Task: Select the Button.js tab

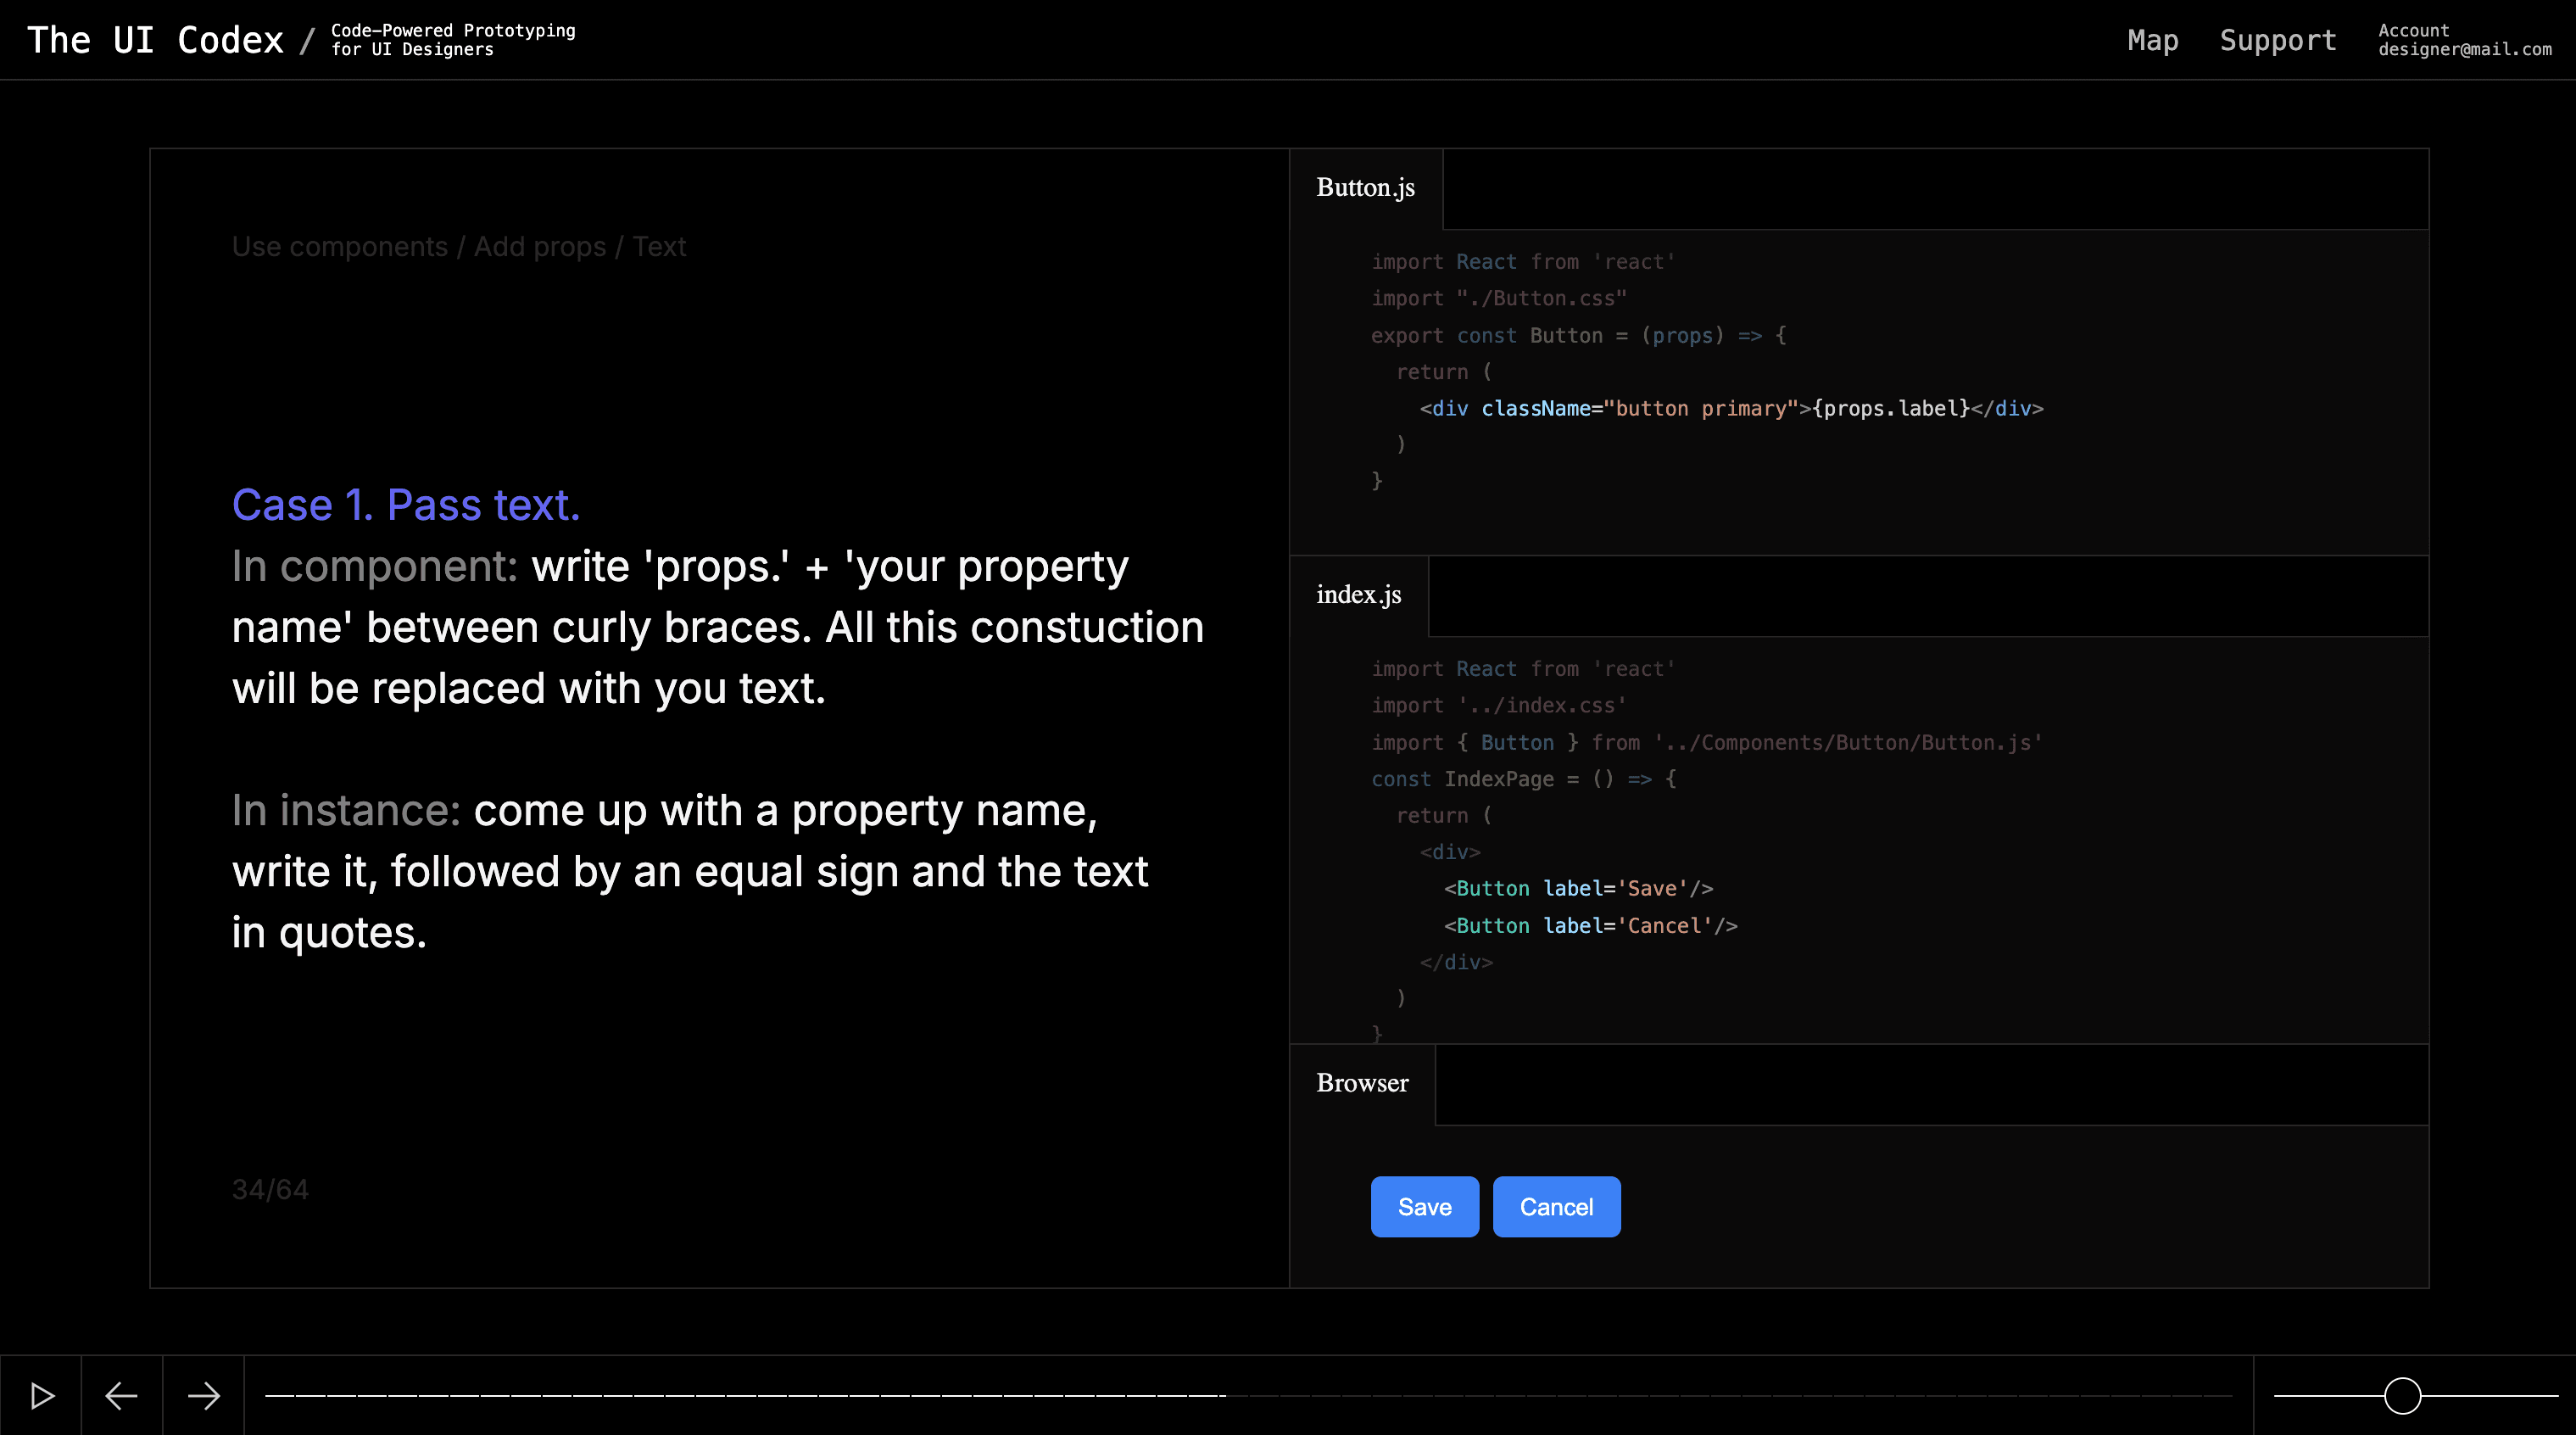Action: (x=1365, y=188)
